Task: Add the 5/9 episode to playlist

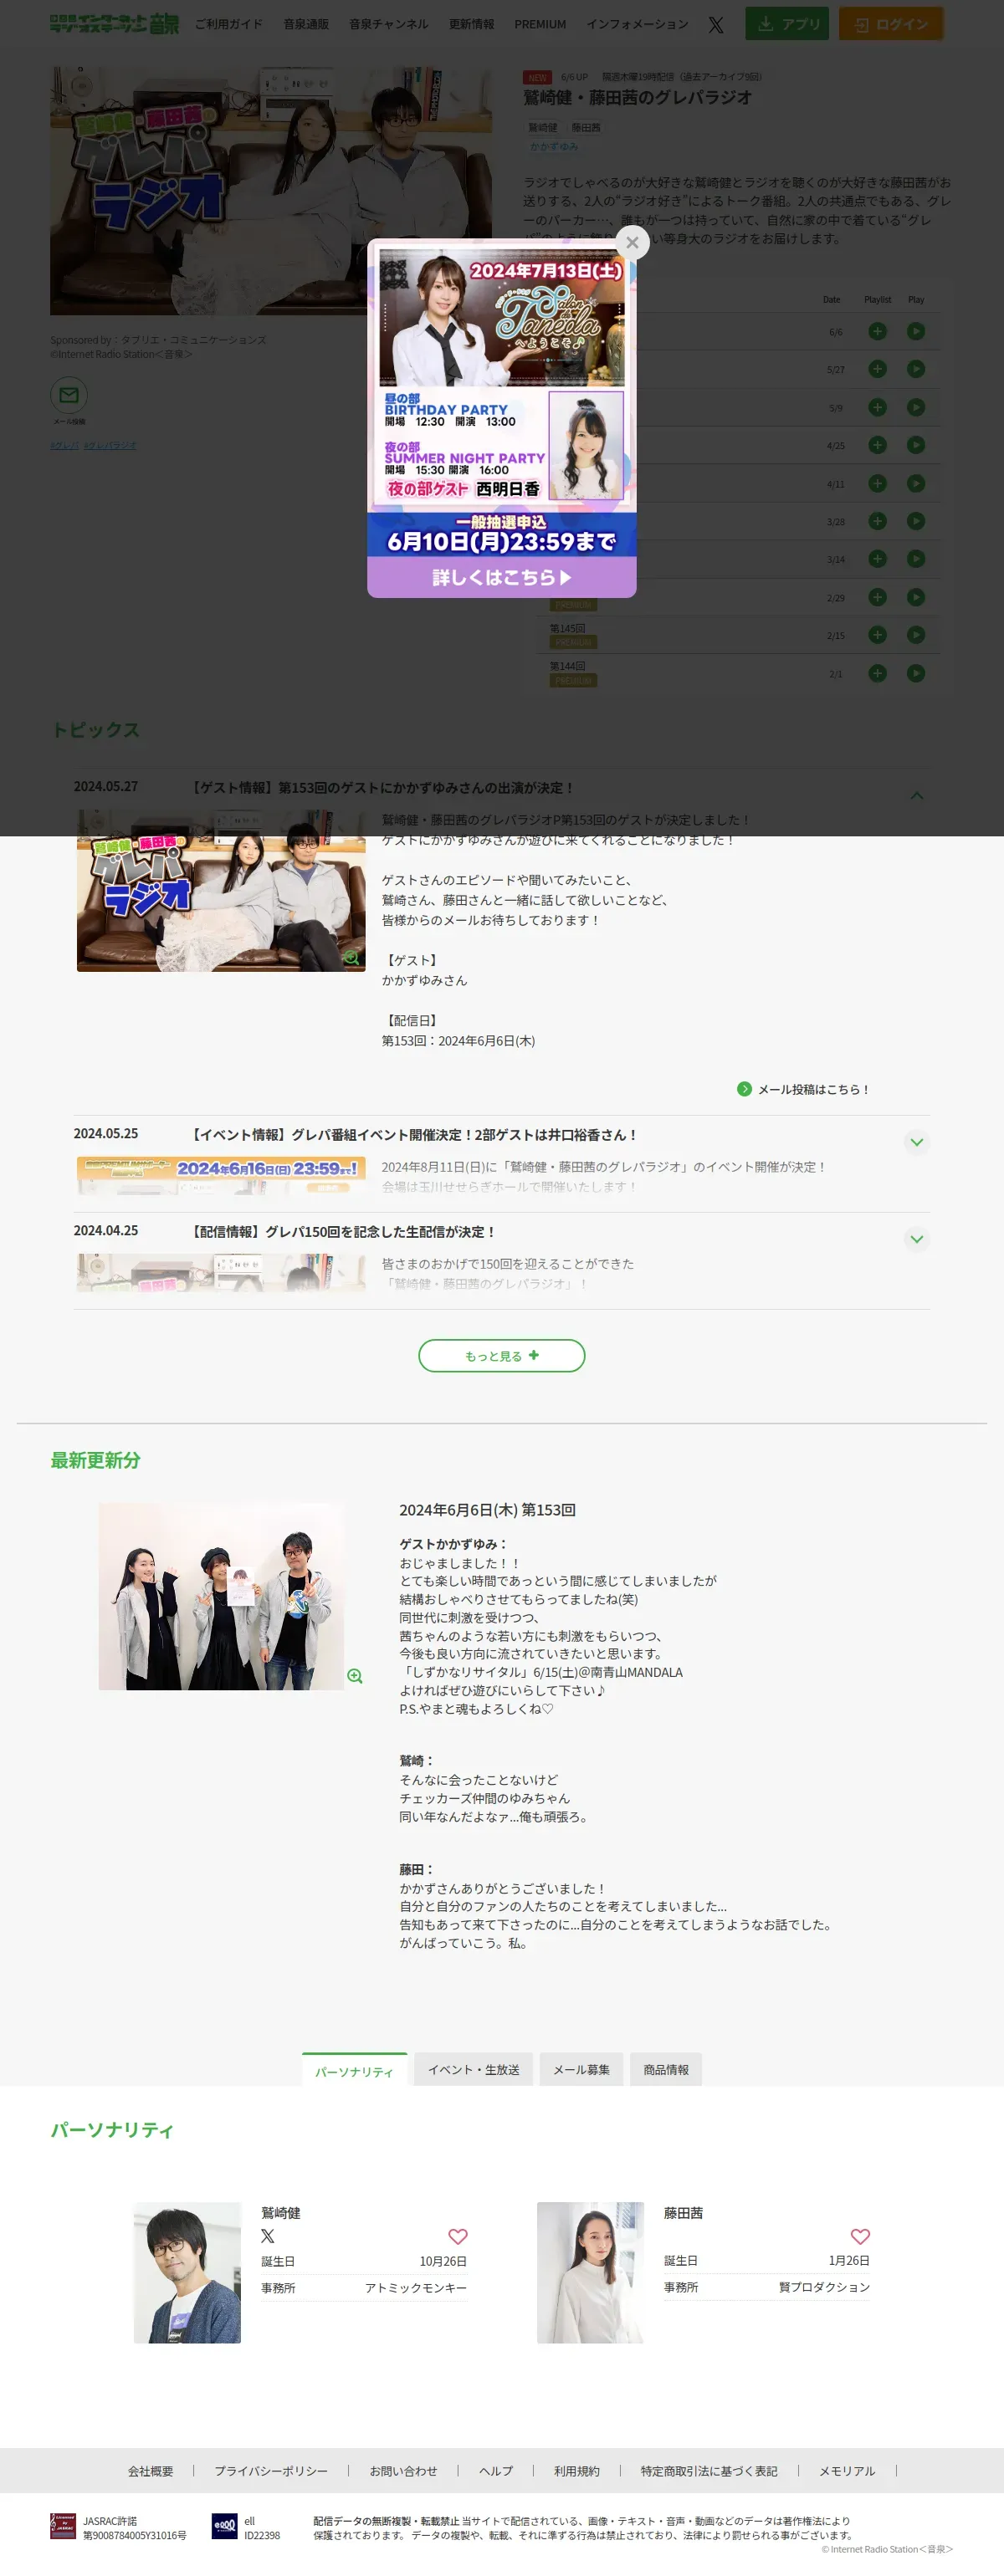Action: tap(877, 407)
